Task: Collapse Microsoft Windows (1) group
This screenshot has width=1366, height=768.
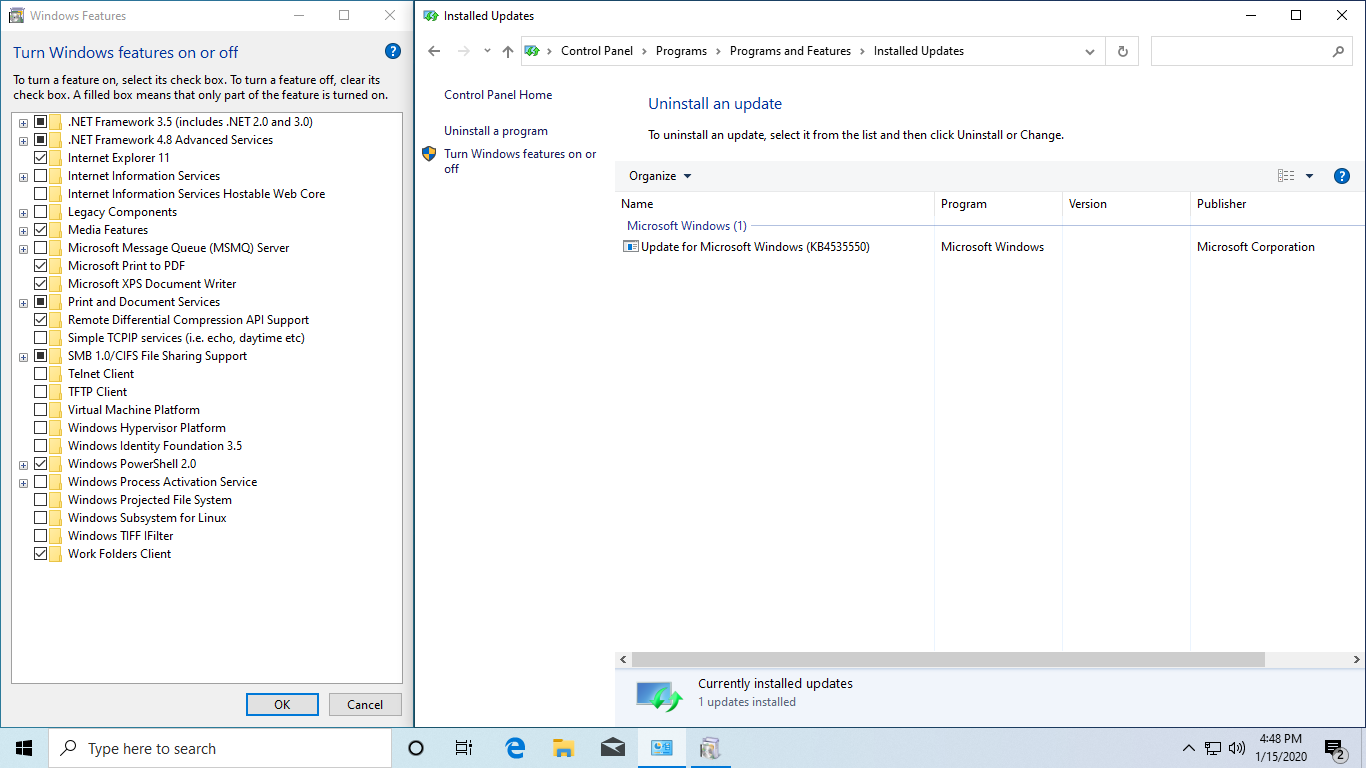Action: (686, 226)
